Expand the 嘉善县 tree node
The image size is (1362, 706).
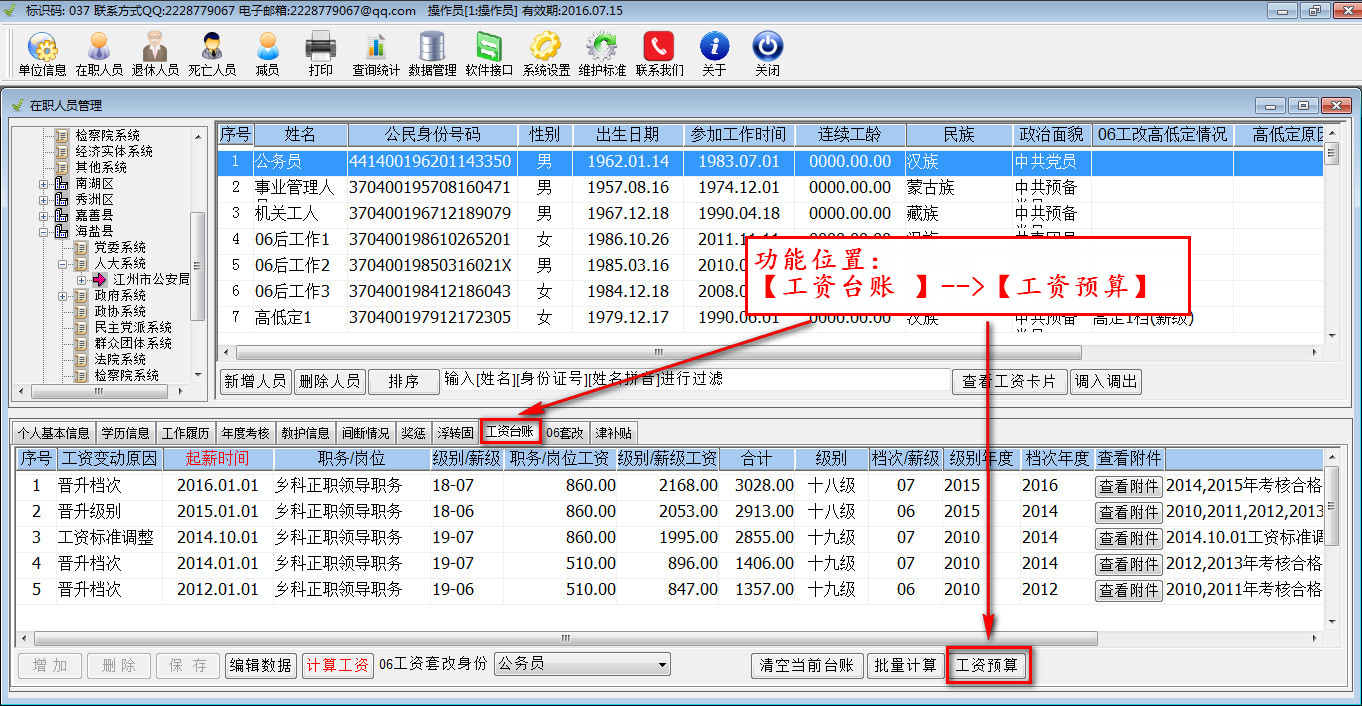pyautogui.click(x=44, y=216)
